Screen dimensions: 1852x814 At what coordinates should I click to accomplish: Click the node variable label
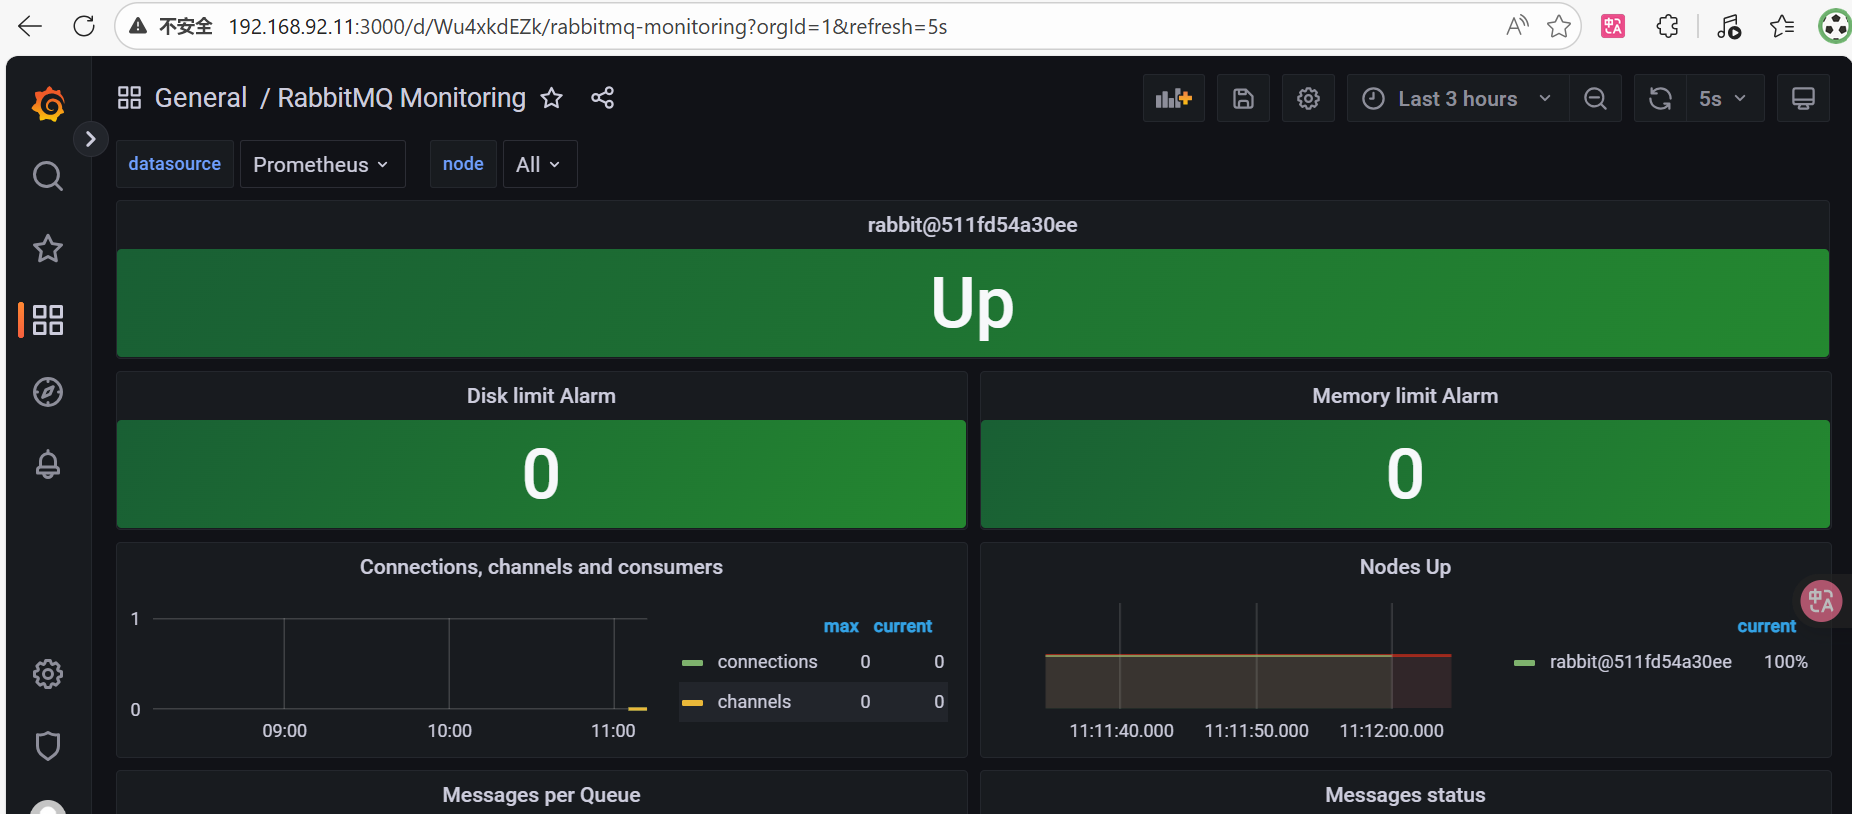pos(463,164)
